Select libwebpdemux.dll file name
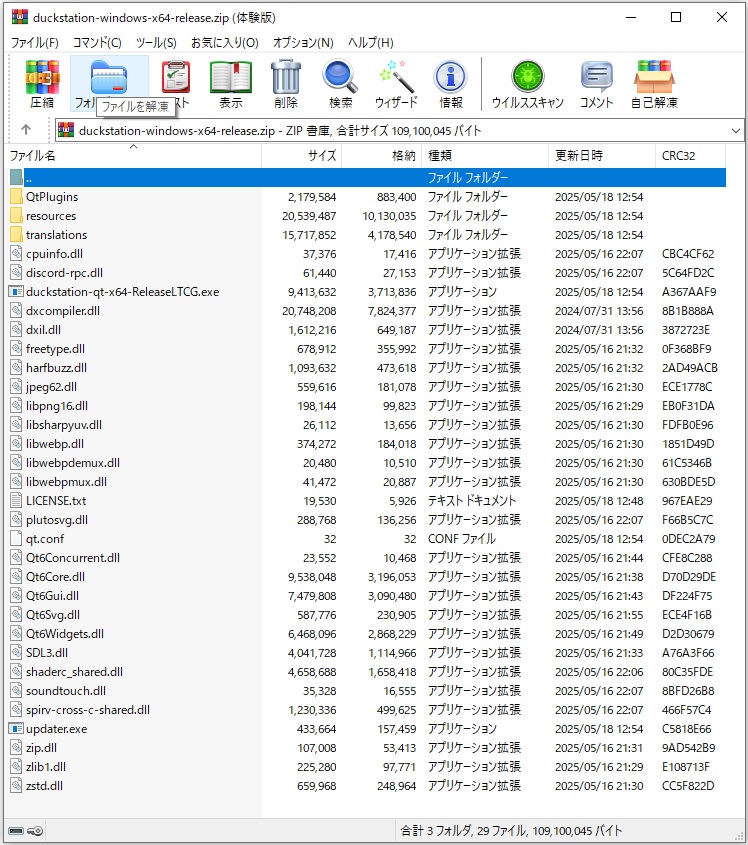Image resolution: width=748 pixels, height=845 pixels. pyautogui.click(x=73, y=462)
